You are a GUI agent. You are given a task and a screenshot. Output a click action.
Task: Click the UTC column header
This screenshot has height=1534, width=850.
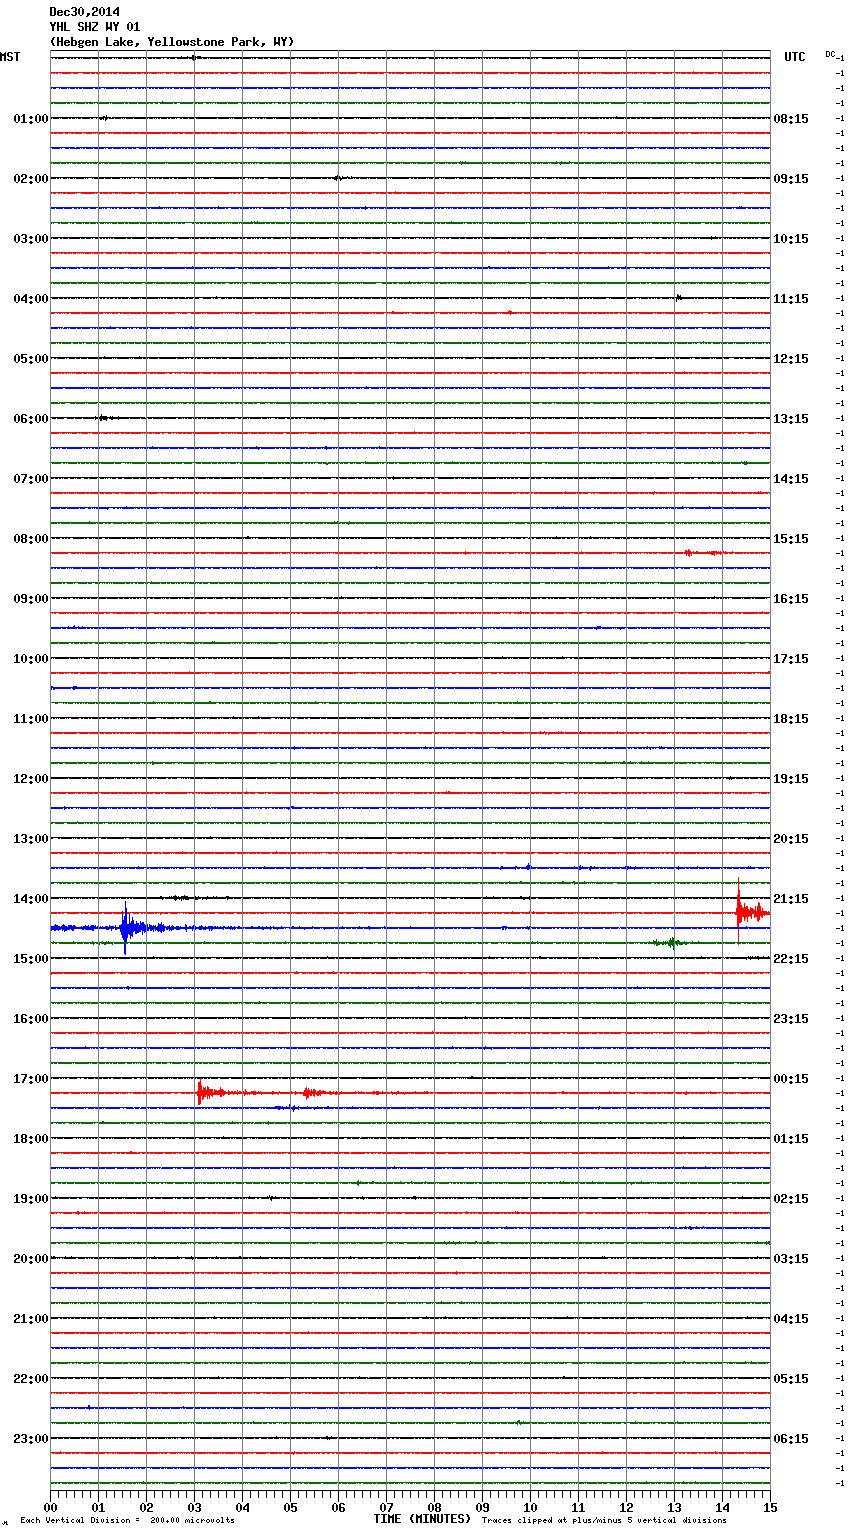coord(795,57)
